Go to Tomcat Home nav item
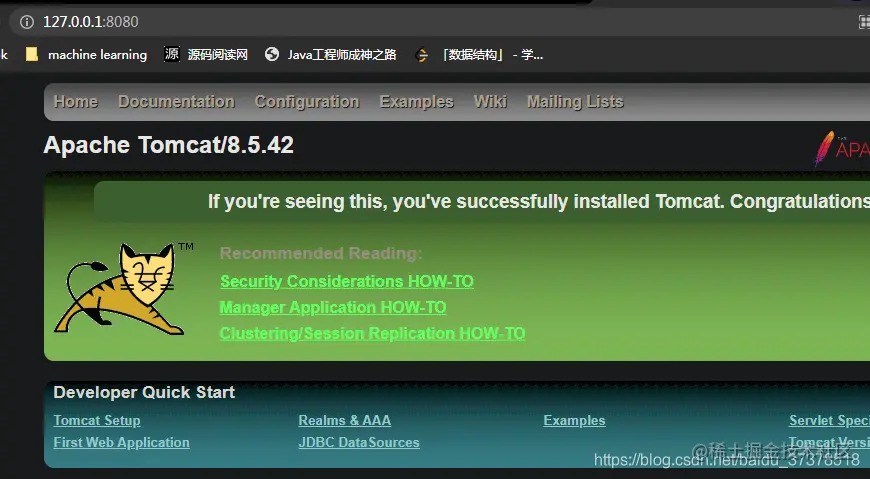 pos(76,102)
